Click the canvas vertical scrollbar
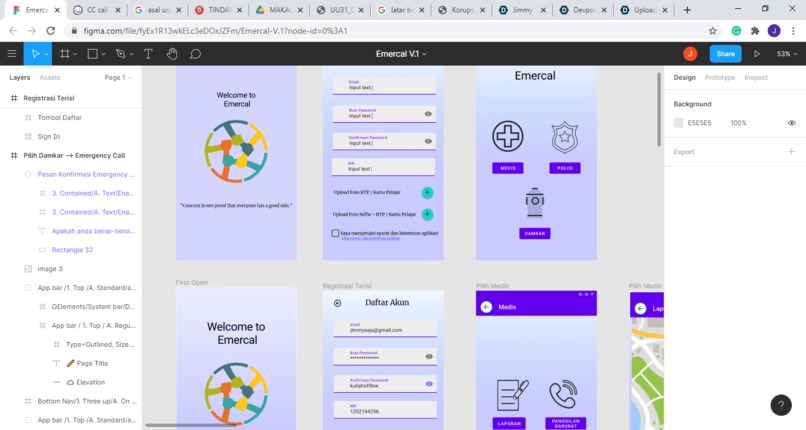 658,109
